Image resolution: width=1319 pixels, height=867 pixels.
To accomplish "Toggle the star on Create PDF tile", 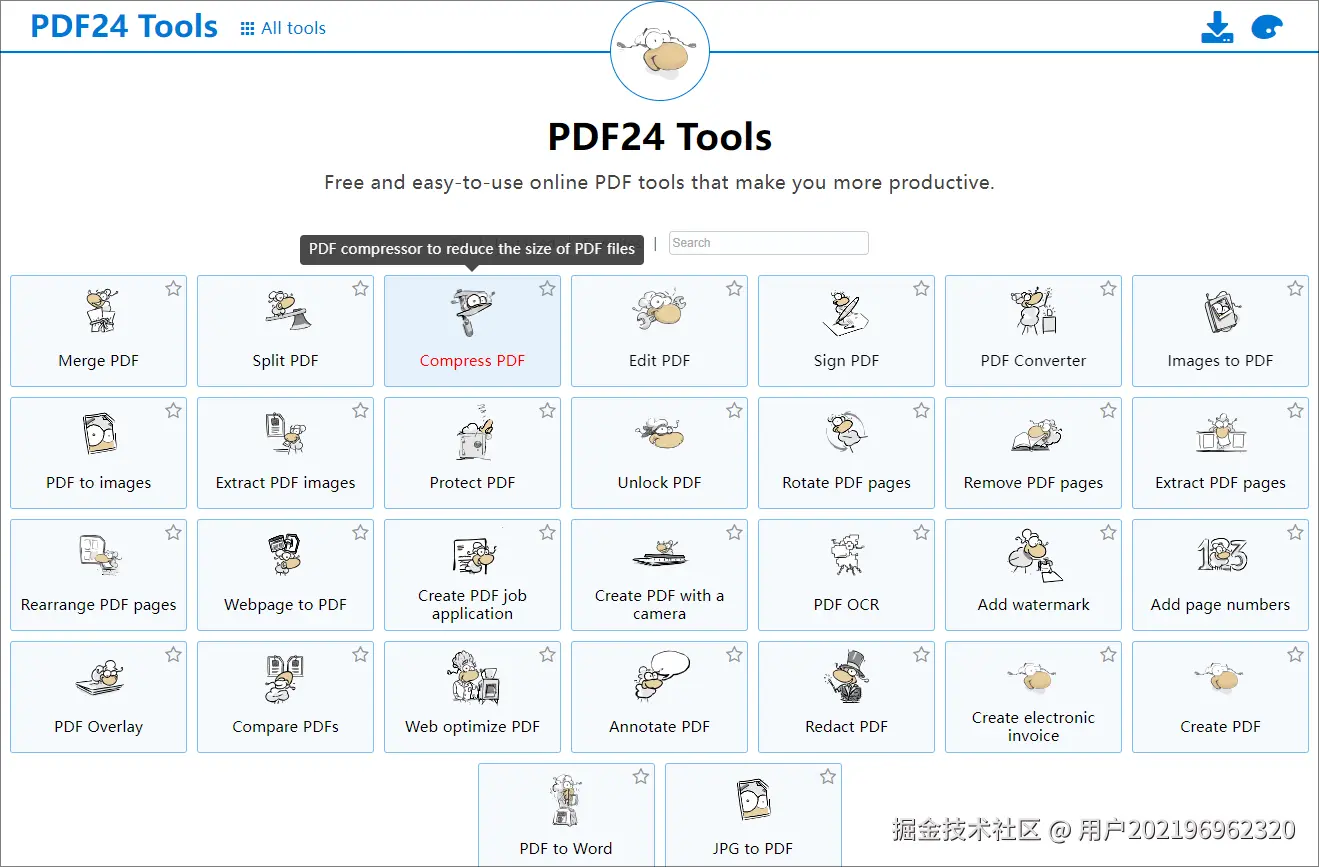I will [x=1295, y=654].
